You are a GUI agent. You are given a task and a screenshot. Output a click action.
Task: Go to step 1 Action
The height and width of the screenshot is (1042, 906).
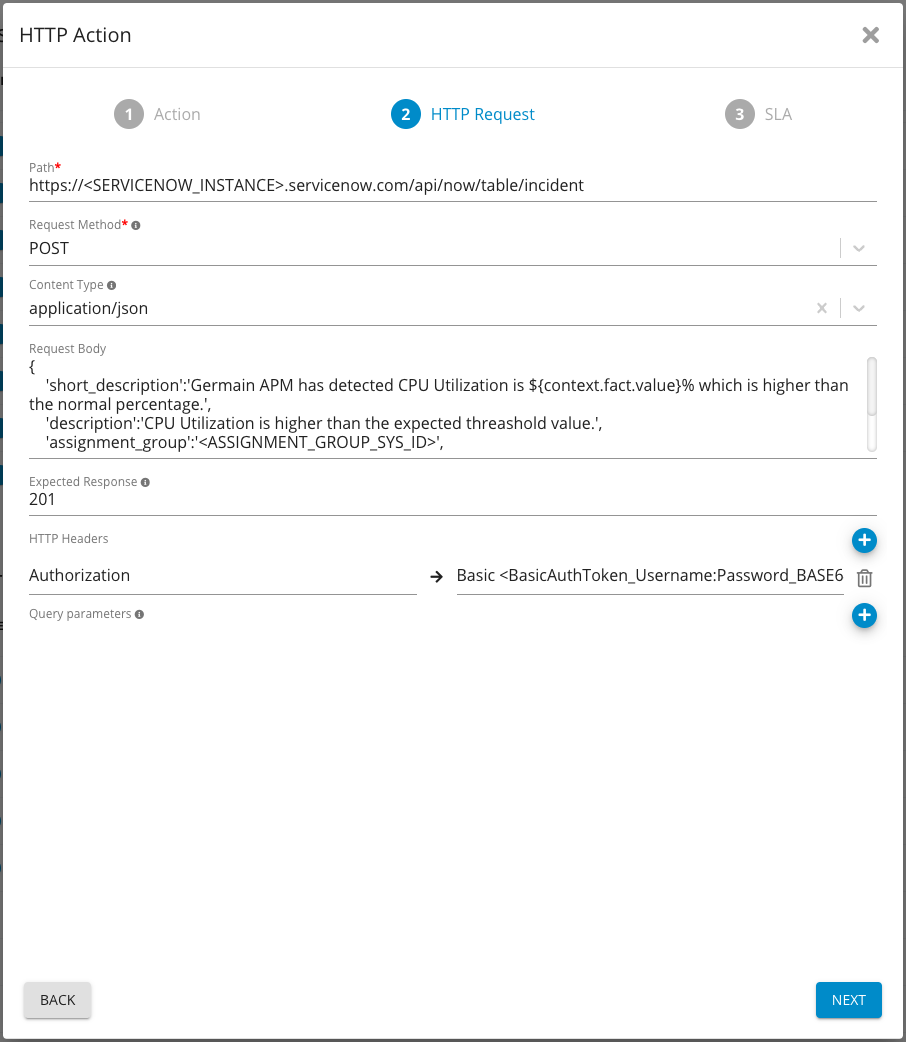coord(158,114)
